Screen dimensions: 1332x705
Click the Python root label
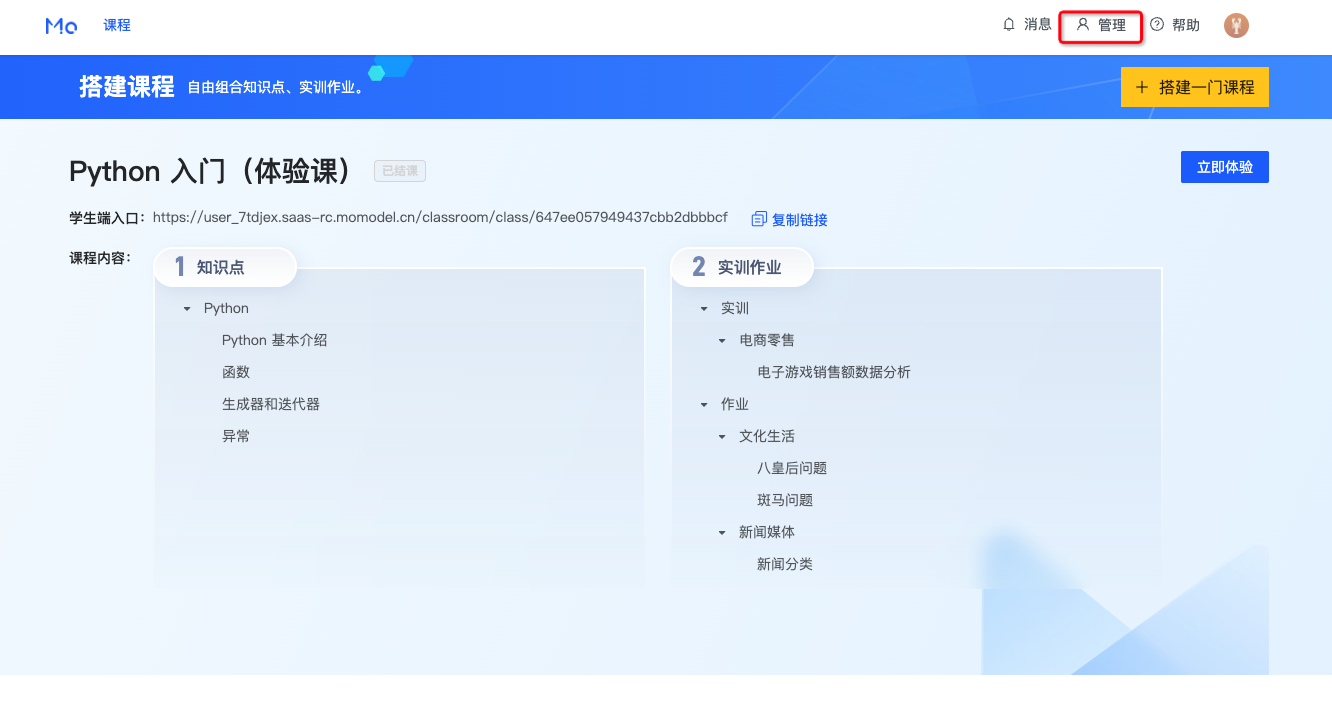pos(226,308)
